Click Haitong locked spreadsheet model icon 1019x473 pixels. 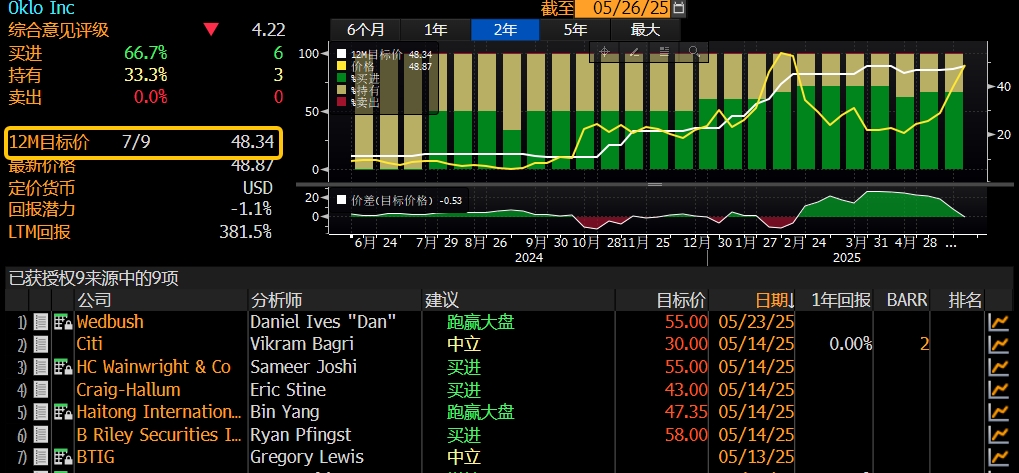pyautogui.click(x=63, y=412)
